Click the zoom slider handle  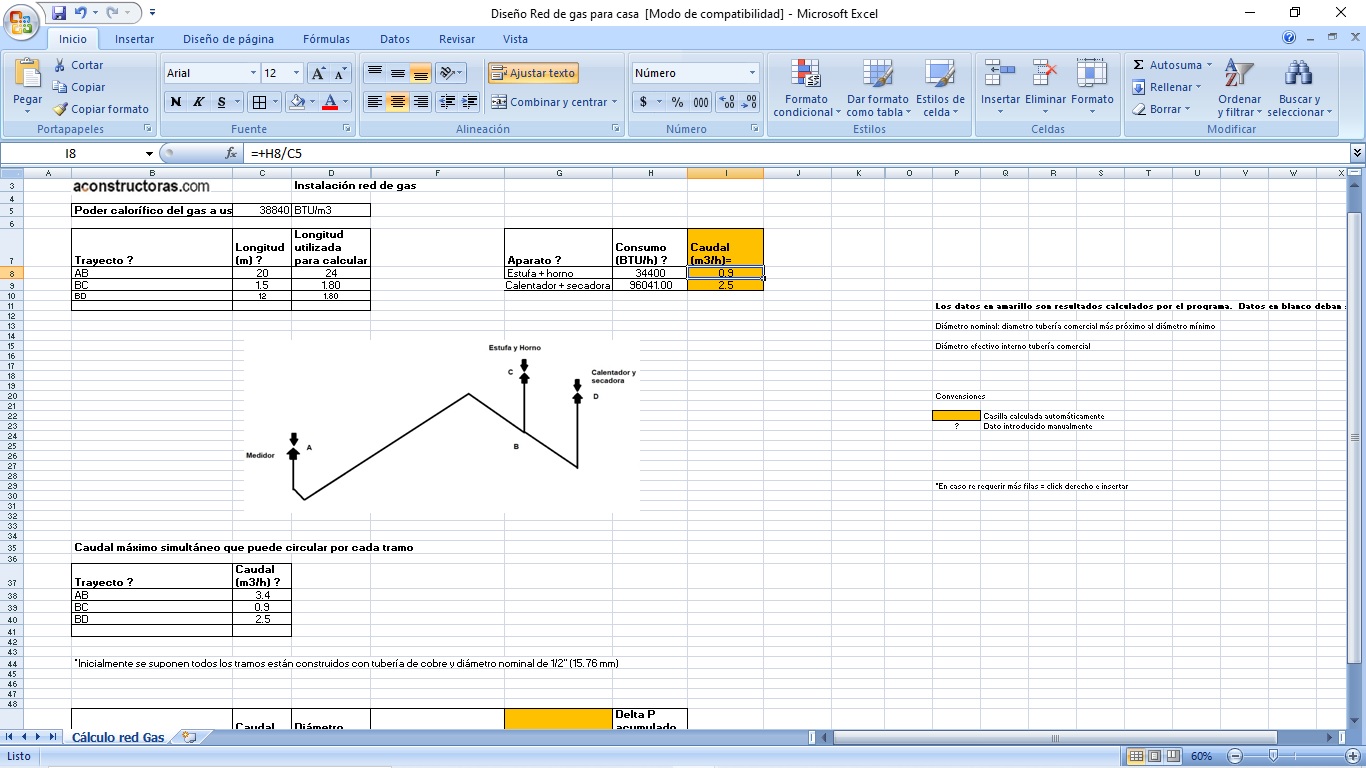click(1272, 756)
